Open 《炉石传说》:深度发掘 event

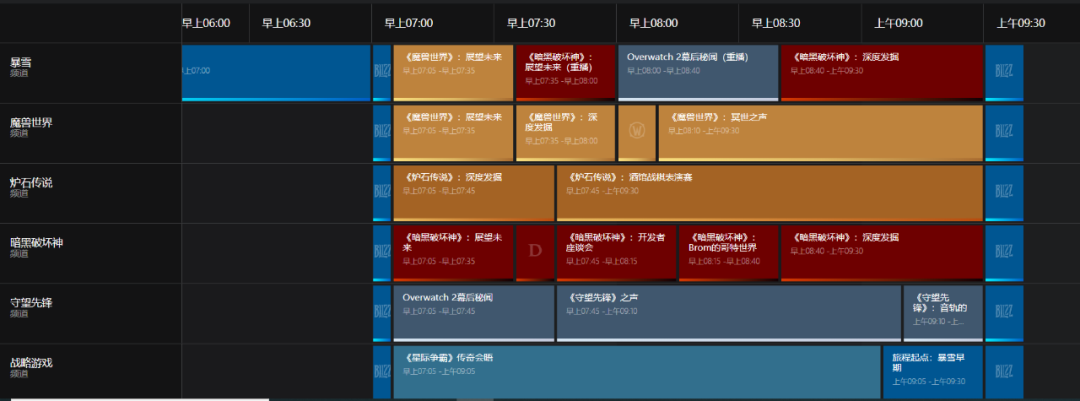(x=473, y=193)
